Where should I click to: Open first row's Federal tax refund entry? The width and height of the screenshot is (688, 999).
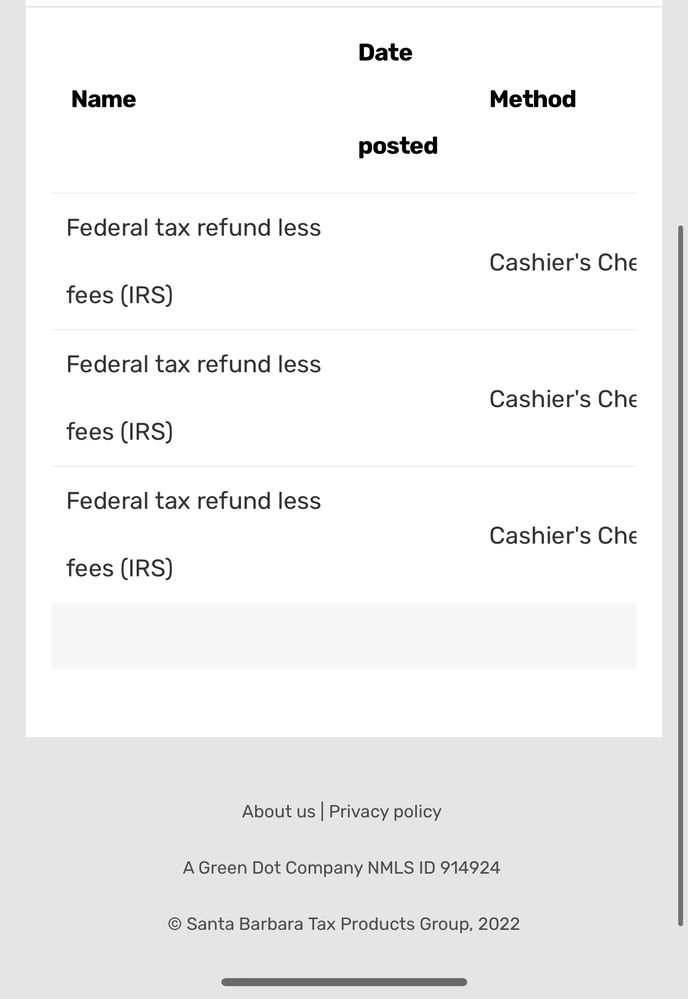(x=194, y=261)
